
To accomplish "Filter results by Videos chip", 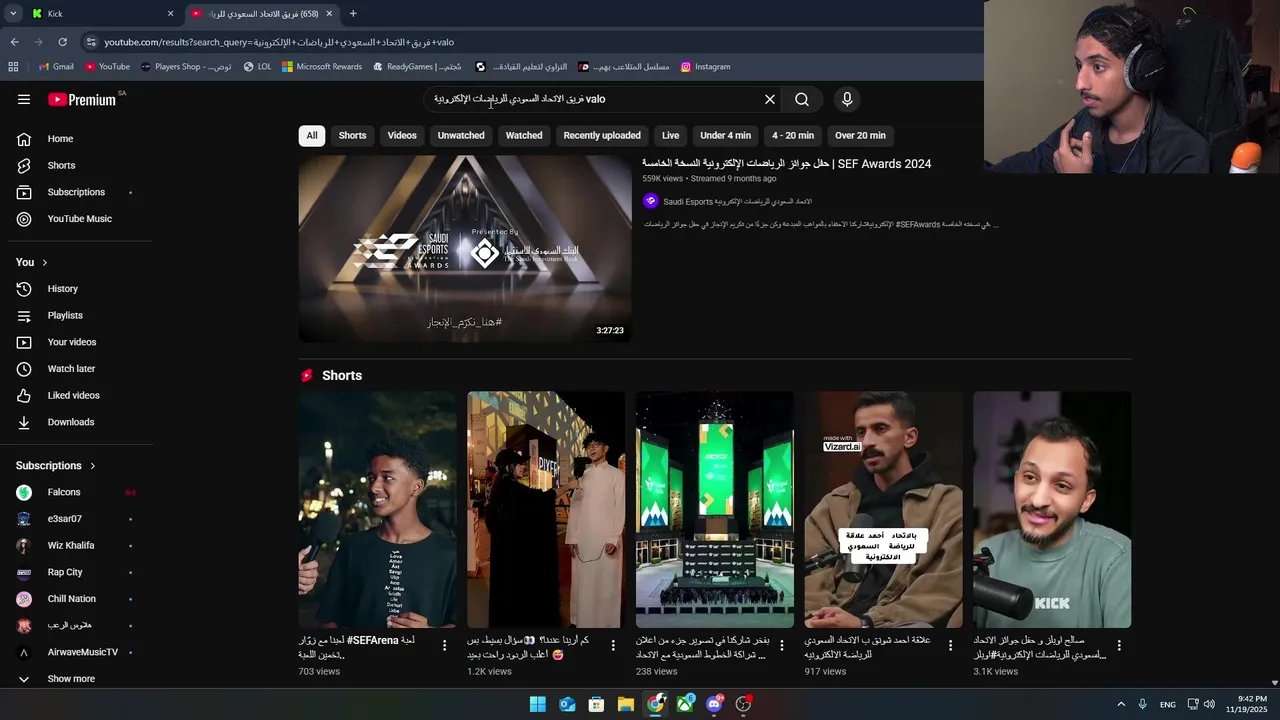I will (x=402, y=135).
